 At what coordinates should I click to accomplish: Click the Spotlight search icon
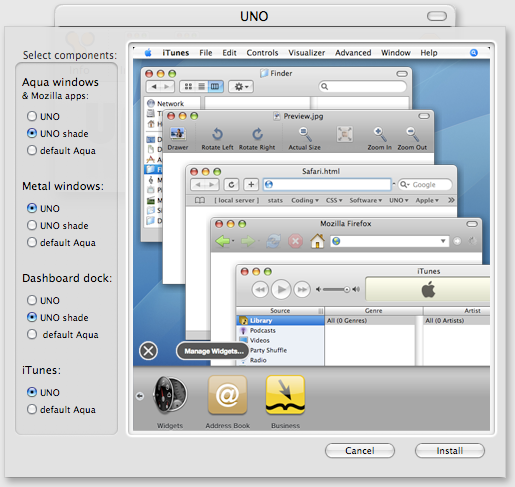point(474,53)
